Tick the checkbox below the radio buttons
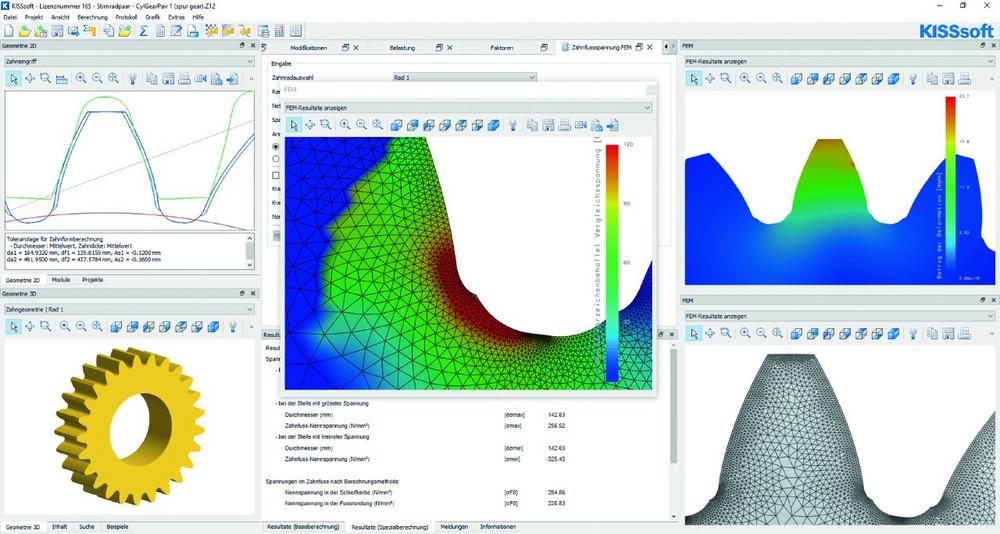 (x=276, y=175)
